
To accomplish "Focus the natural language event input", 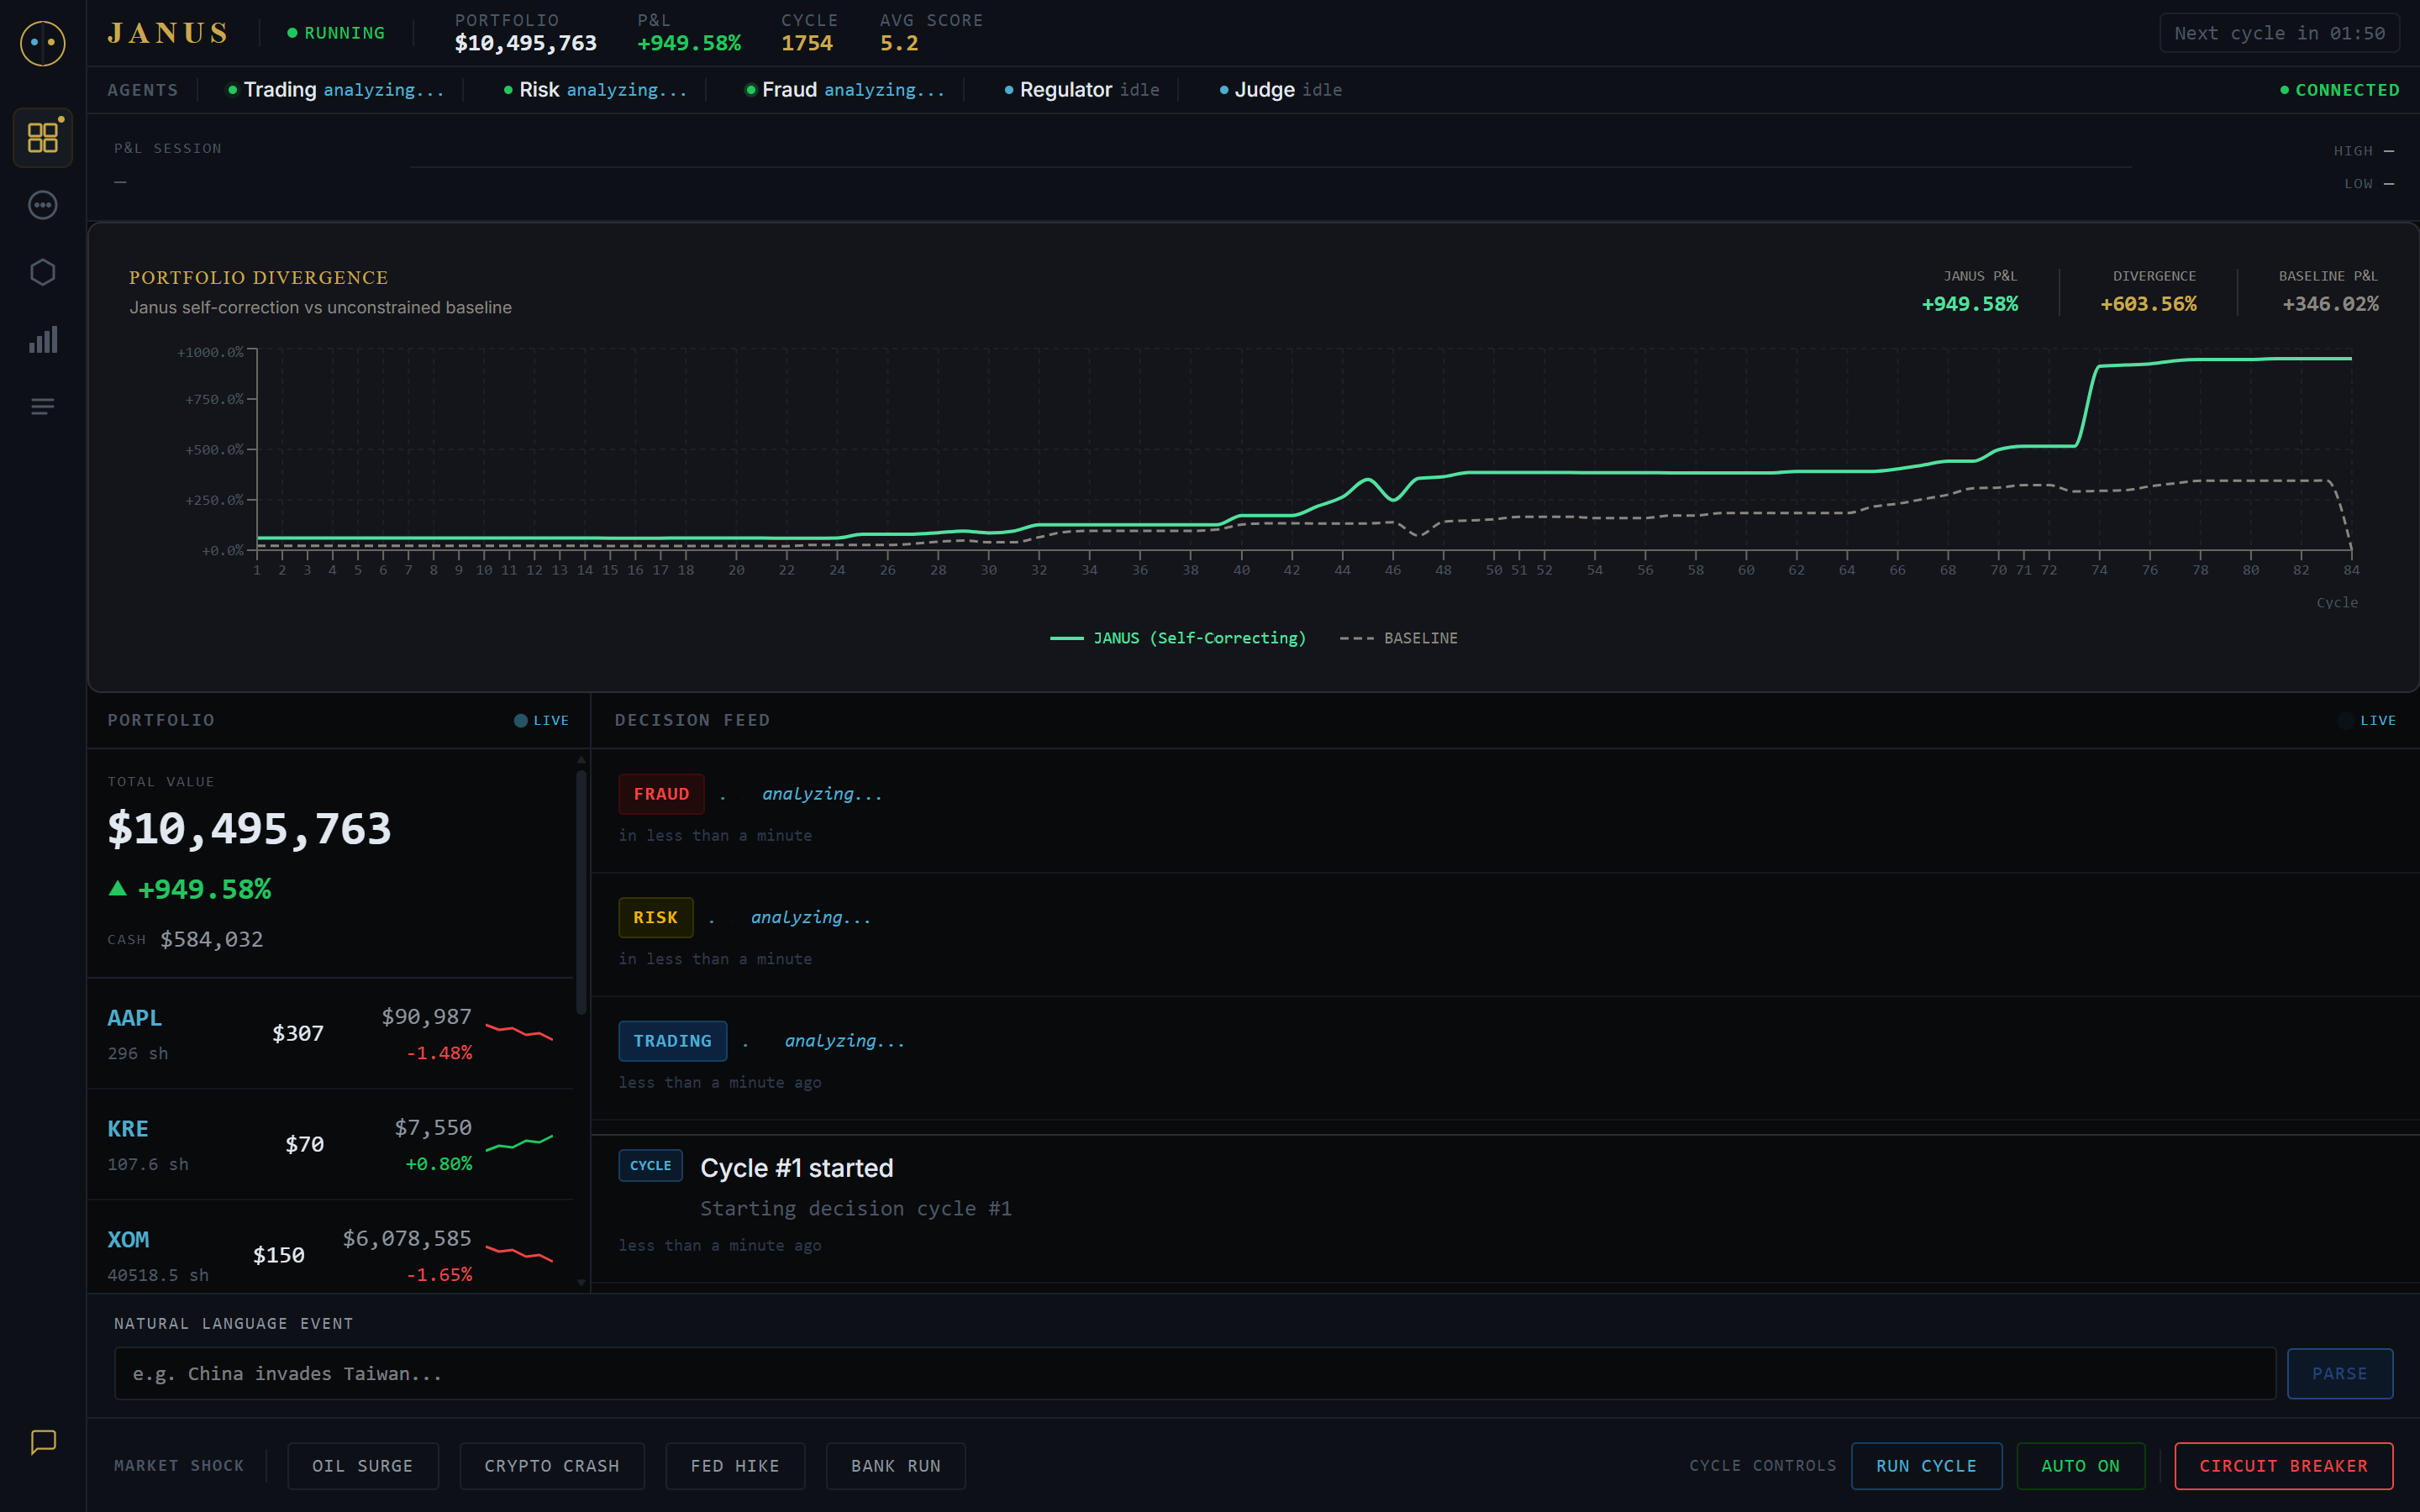I will (x=1195, y=1373).
